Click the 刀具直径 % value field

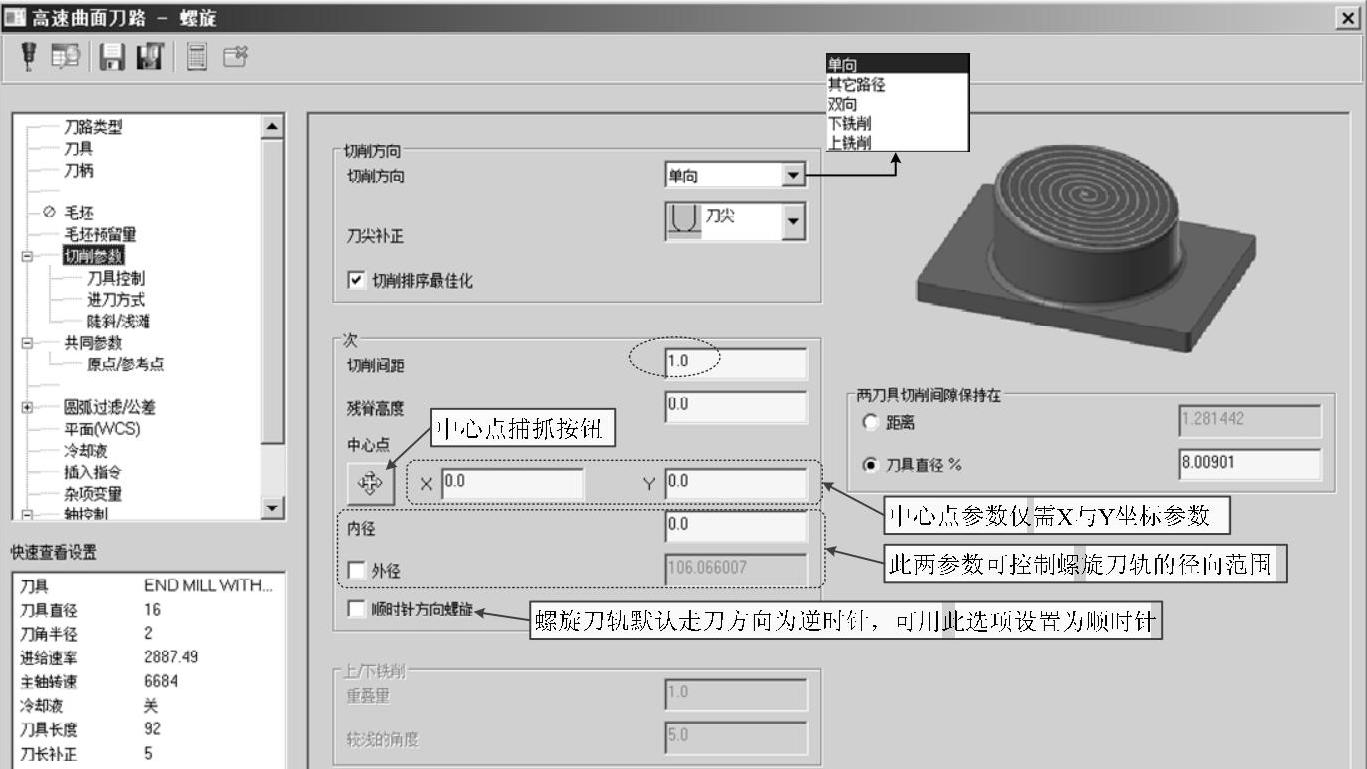tap(1250, 464)
